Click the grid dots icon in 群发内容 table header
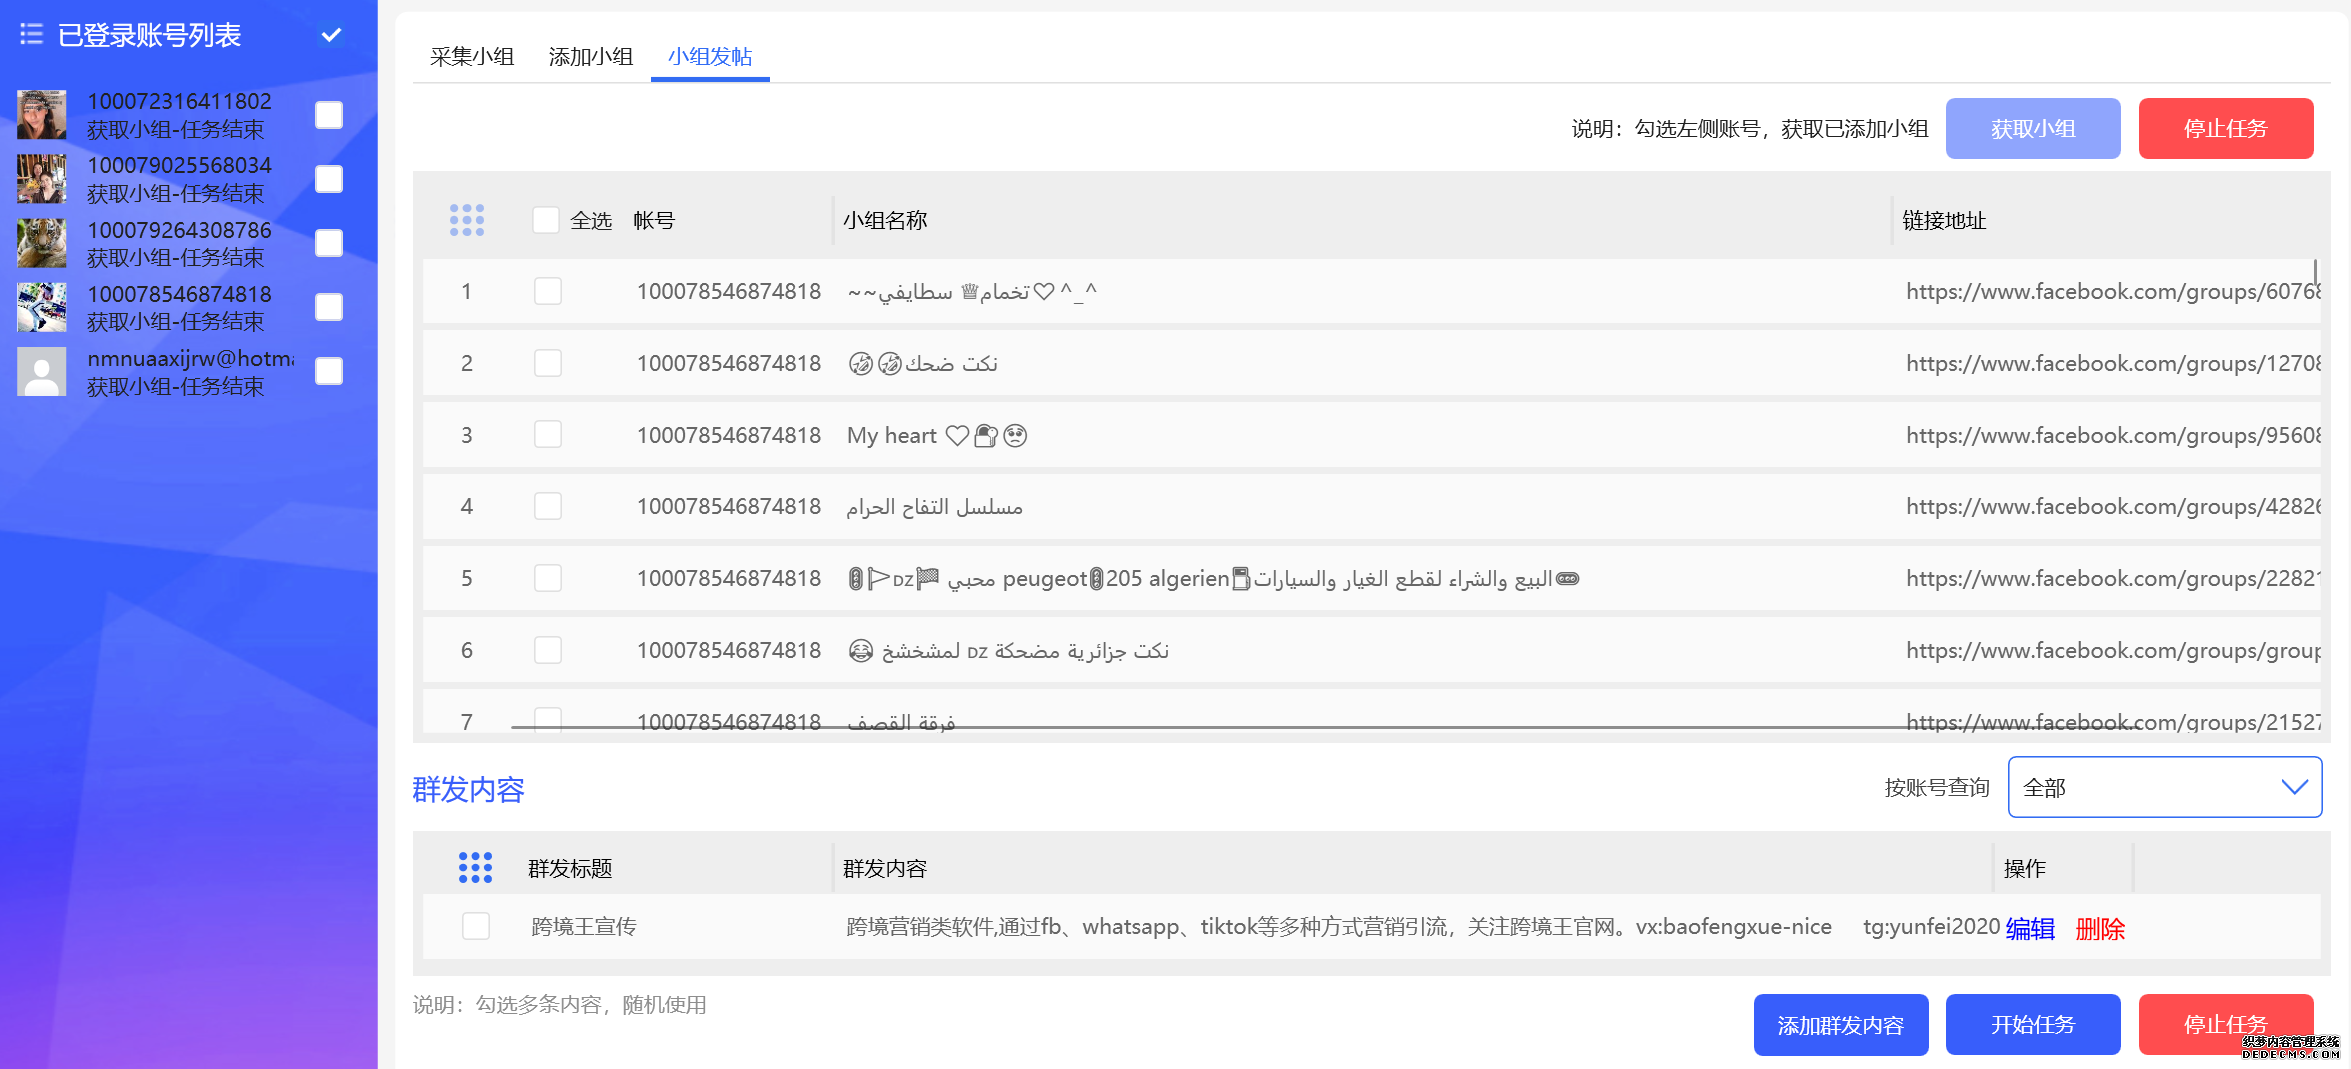 (475, 868)
